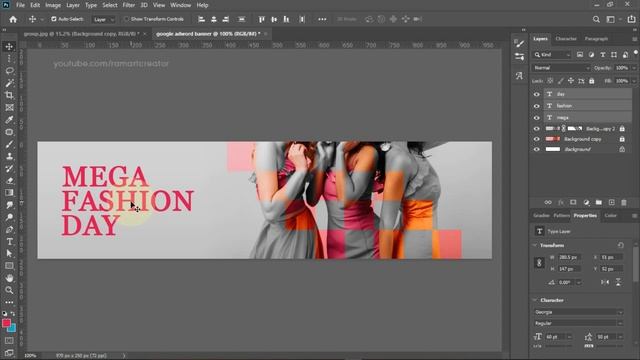Select the Move tool in the toolbox
Screen dimensions: 640x360
(x=9, y=47)
